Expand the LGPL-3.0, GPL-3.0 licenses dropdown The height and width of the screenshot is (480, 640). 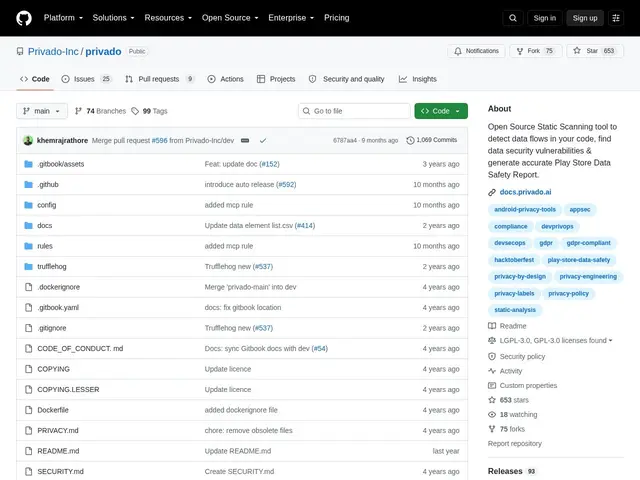pyautogui.click(x=556, y=340)
